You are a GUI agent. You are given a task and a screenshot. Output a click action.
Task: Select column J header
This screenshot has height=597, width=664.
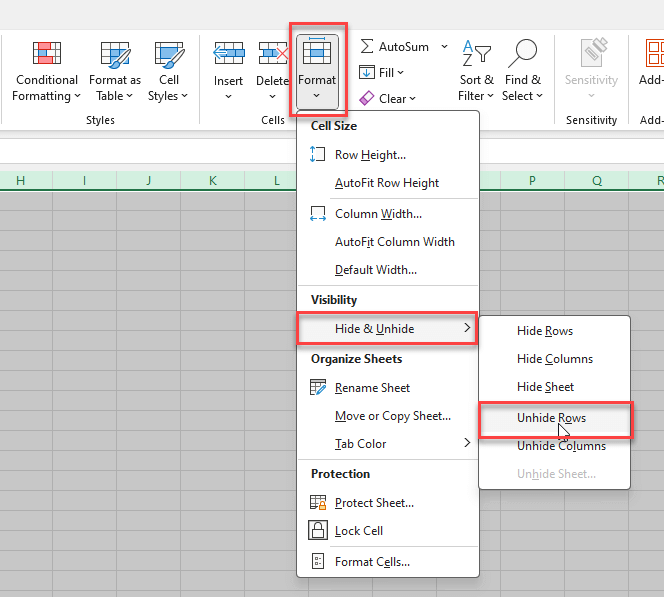(x=149, y=181)
